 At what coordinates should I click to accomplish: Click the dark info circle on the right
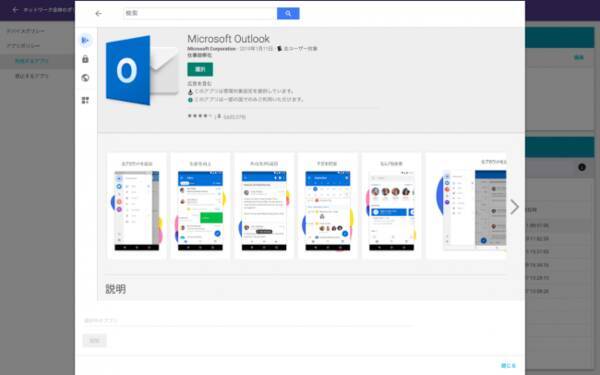coord(582,167)
